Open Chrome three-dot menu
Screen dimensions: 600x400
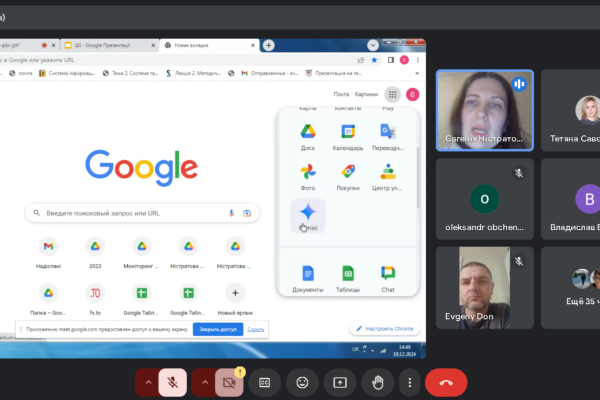click(418, 60)
